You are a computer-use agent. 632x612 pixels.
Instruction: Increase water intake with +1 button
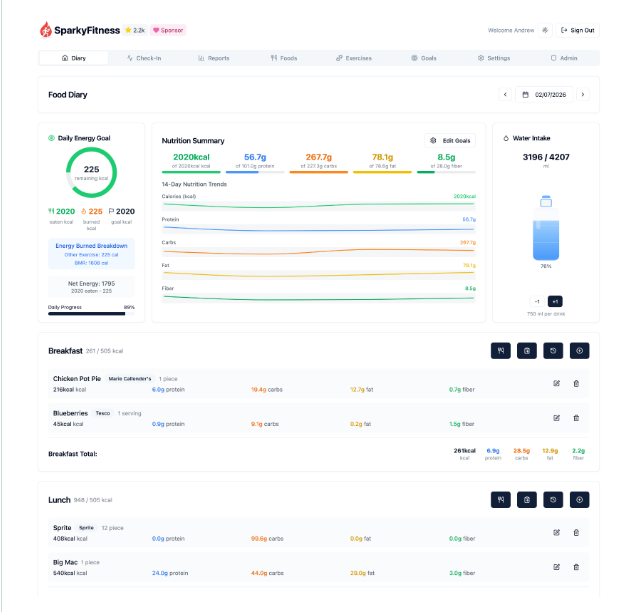click(555, 301)
